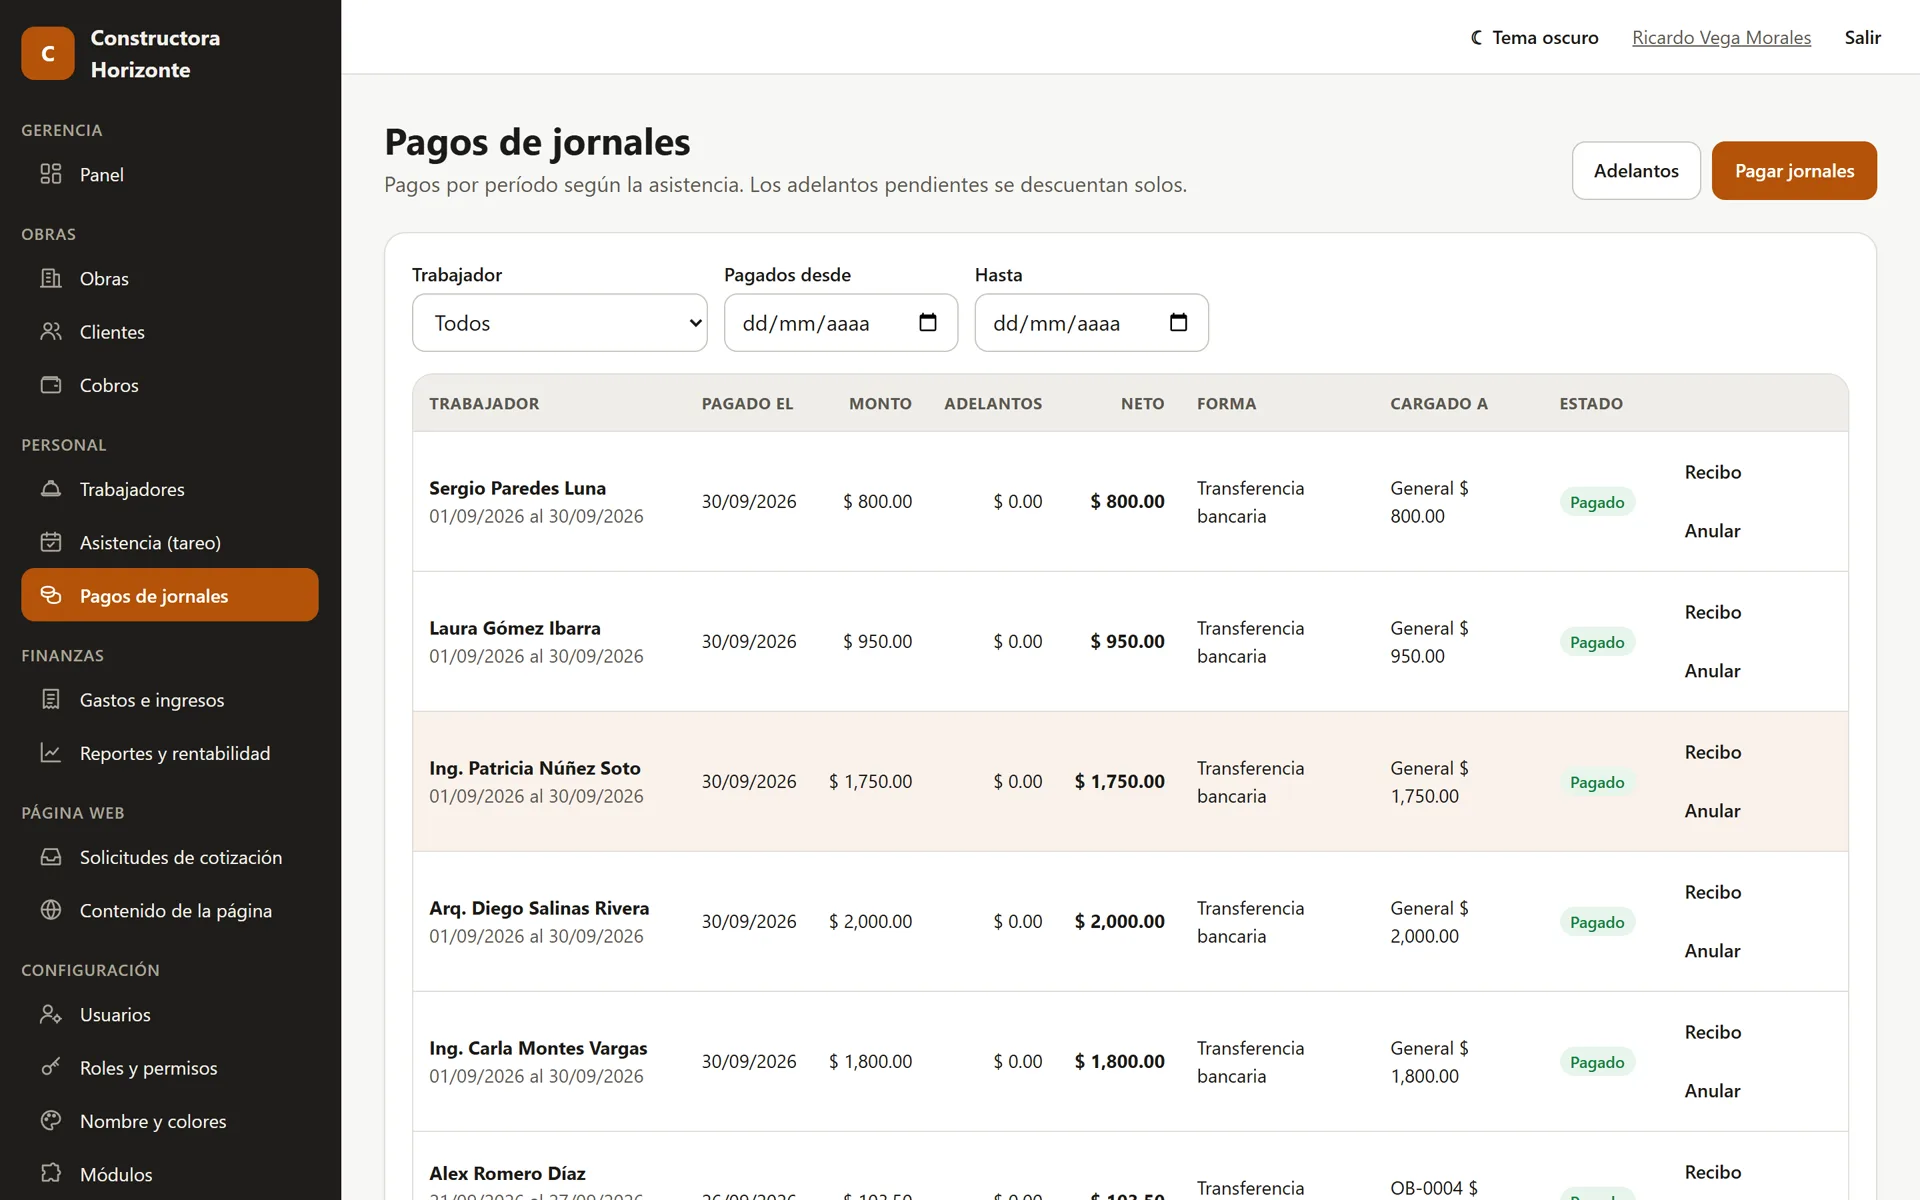The image size is (1920, 1200).
Task: Click the NETO column header
Action: point(1142,403)
